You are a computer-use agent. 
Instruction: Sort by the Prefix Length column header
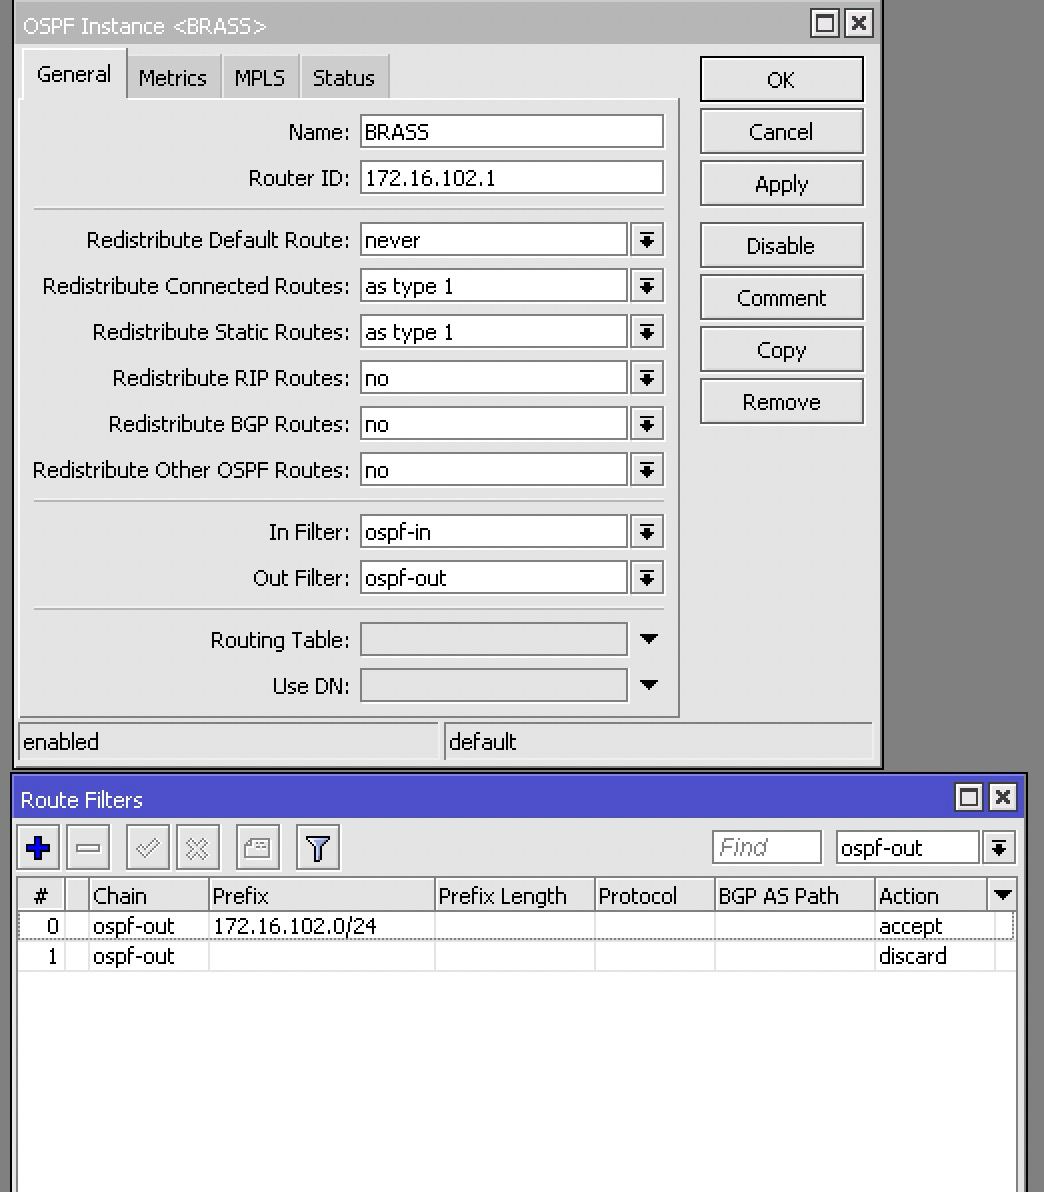(515, 896)
